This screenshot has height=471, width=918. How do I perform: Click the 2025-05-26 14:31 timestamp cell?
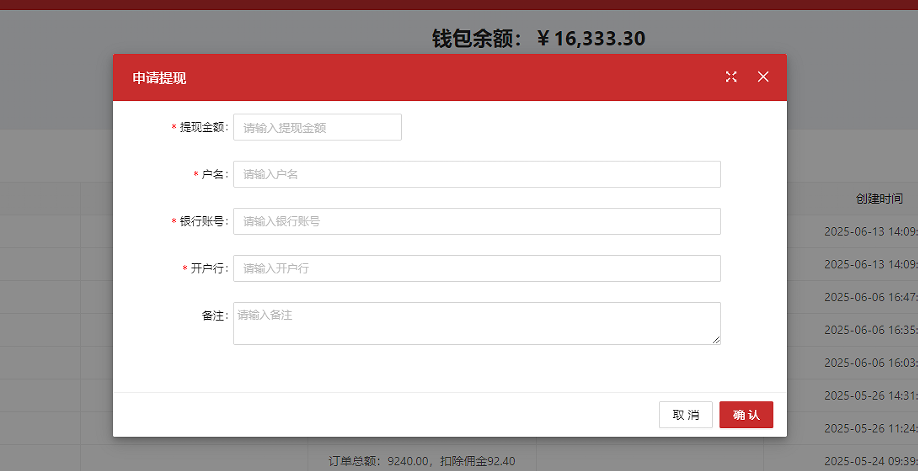(x=871, y=395)
